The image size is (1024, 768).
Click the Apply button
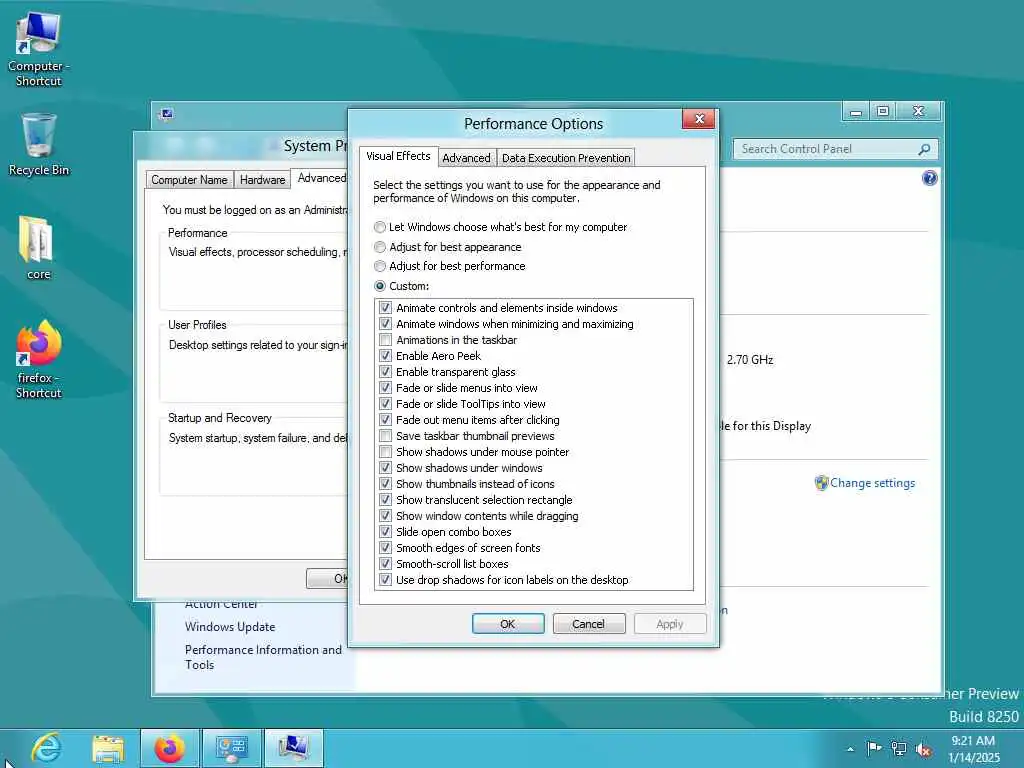tap(669, 624)
